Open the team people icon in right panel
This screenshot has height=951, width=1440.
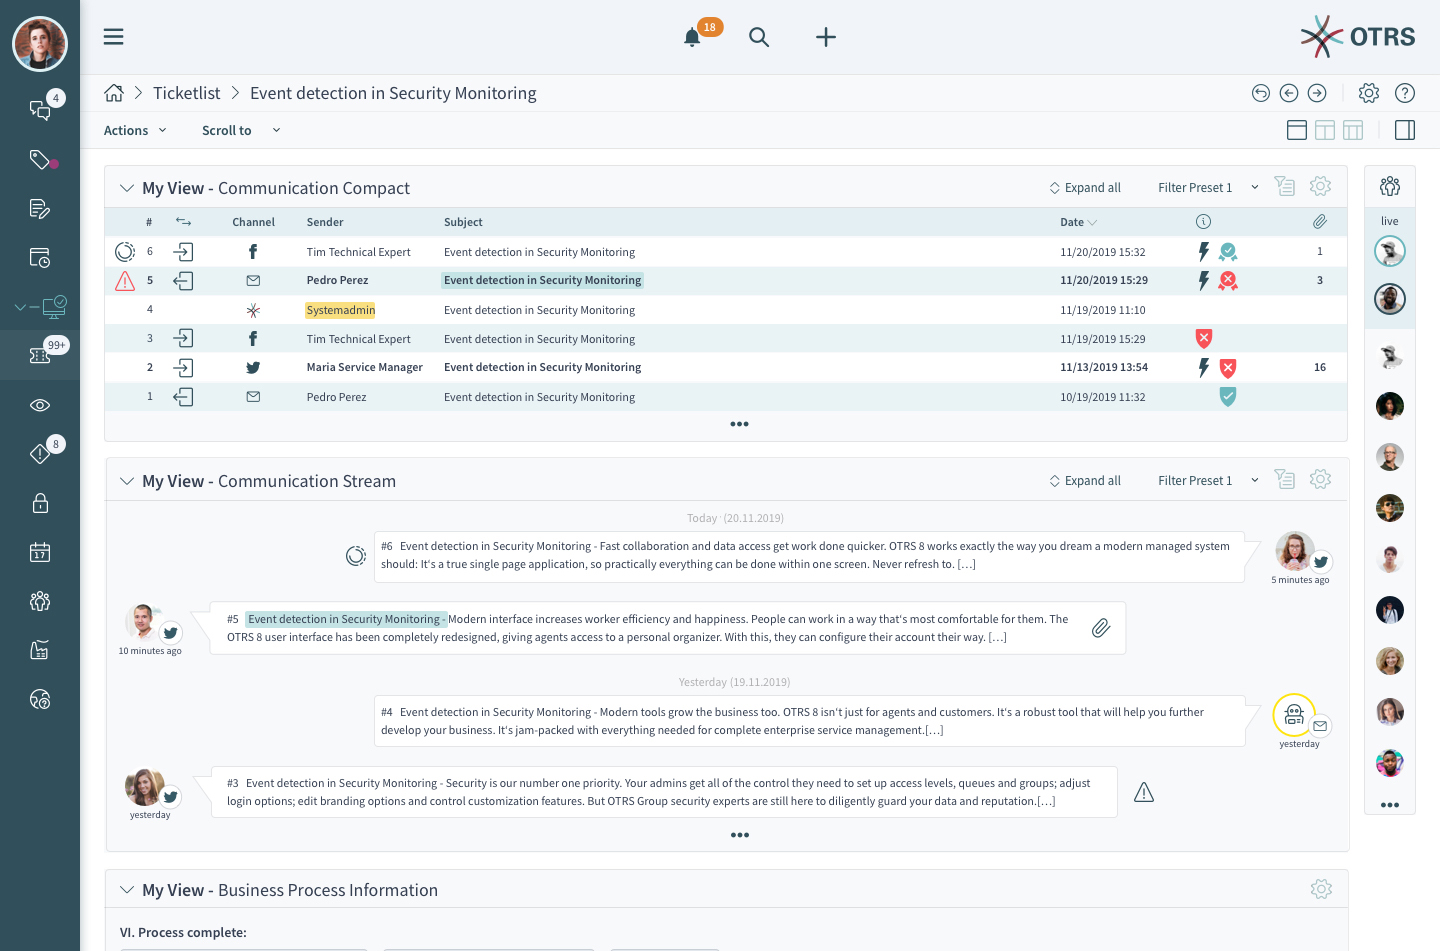point(1390,186)
